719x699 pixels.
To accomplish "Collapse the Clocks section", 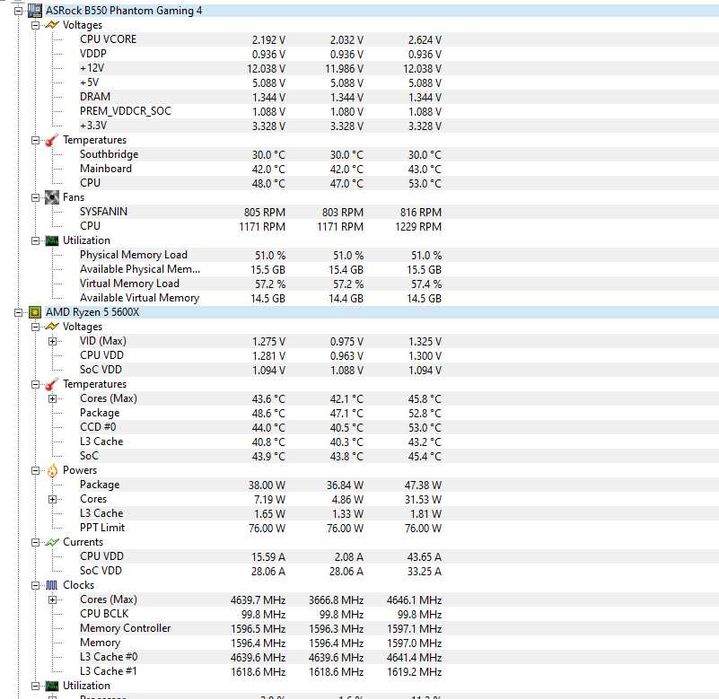I will tap(35, 585).
